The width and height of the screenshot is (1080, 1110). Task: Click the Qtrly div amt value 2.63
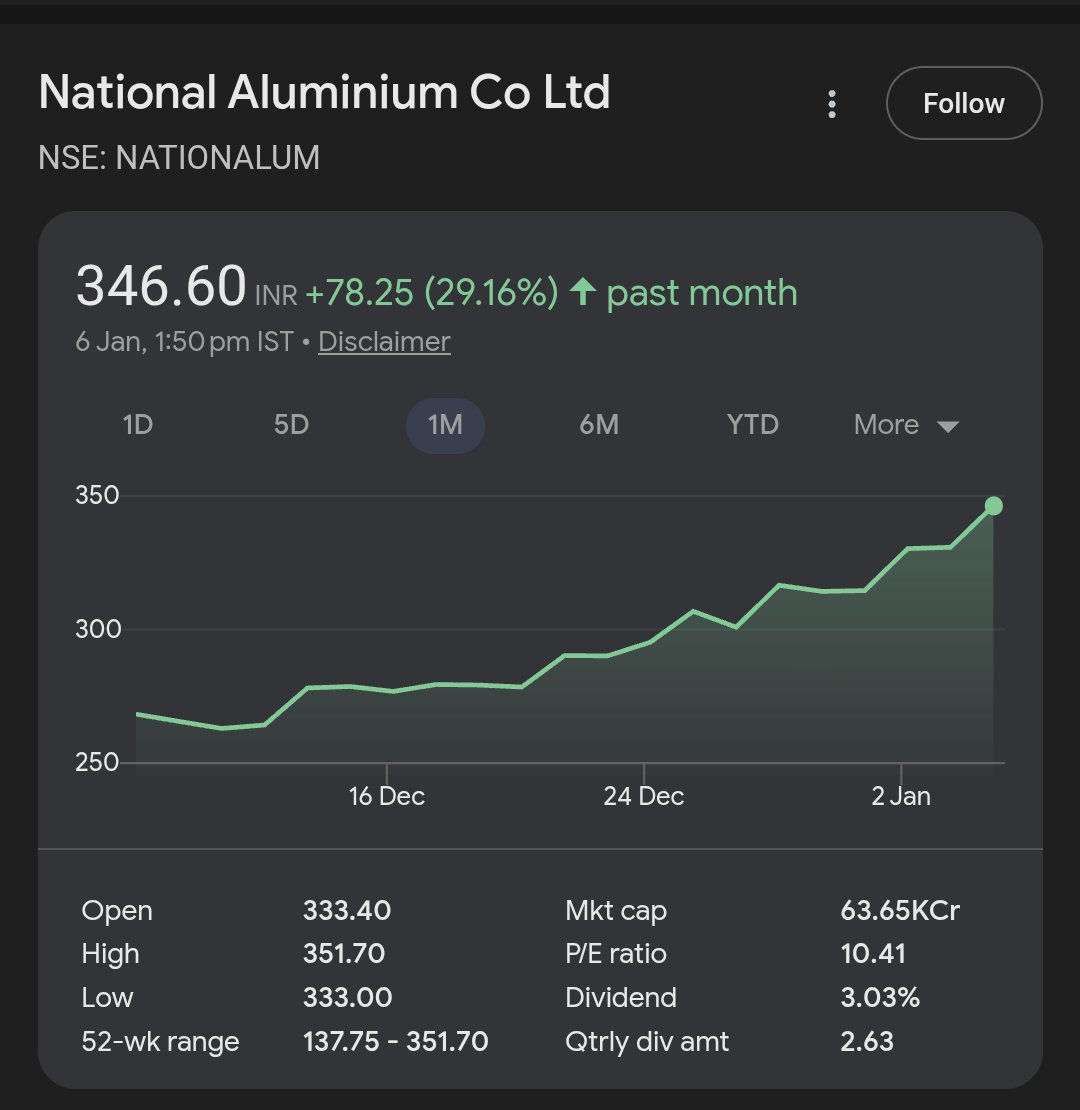pos(867,1041)
